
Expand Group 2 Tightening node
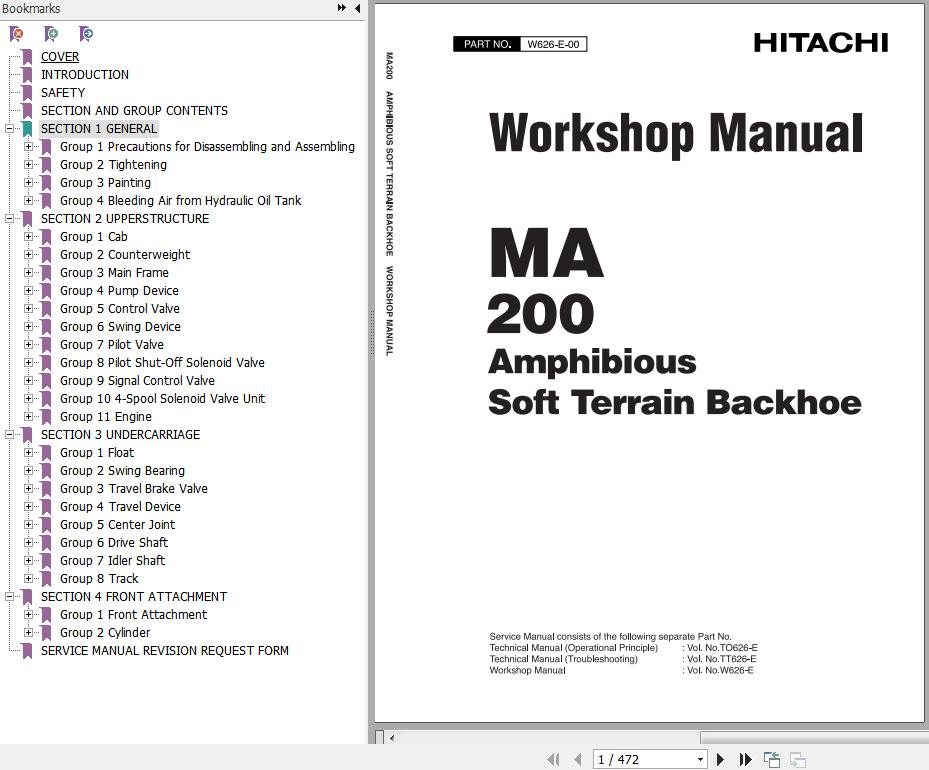[28, 165]
